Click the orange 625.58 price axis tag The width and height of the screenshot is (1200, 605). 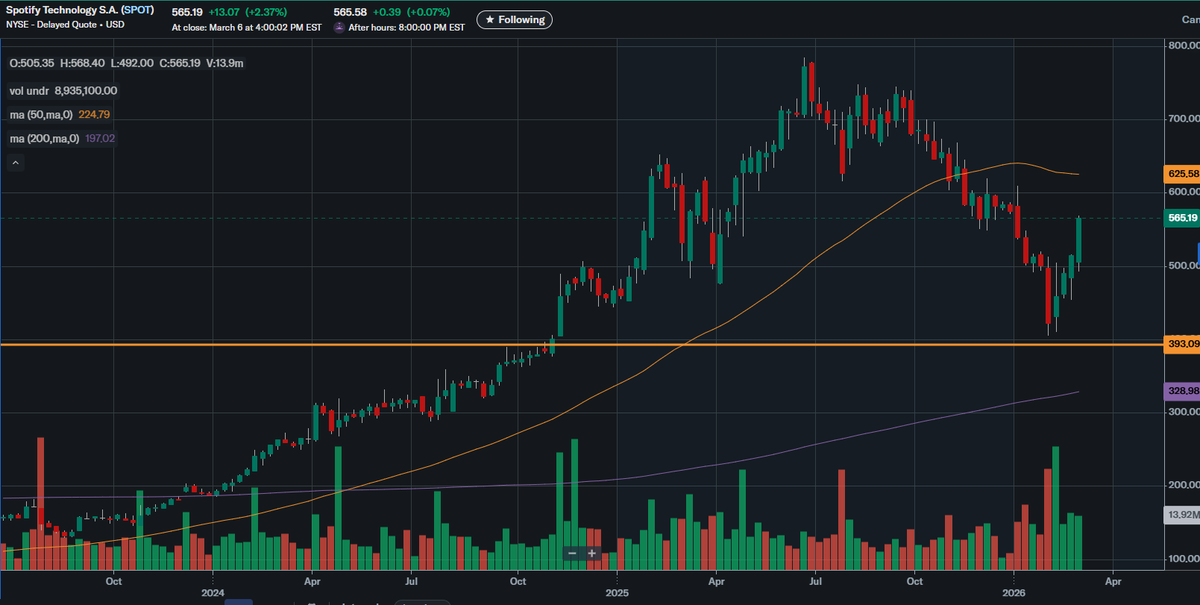coord(1183,174)
